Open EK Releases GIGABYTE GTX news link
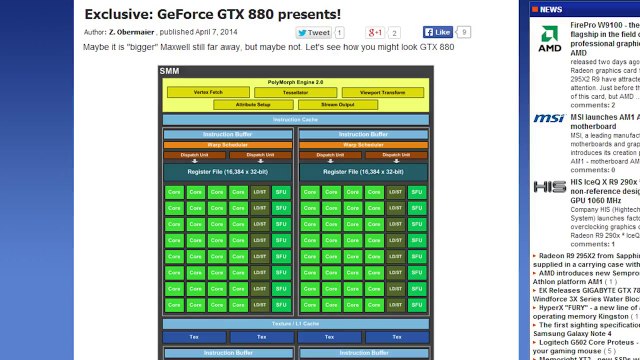Image resolution: width=640 pixels, height=360 pixels. pyautogui.click(x=587, y=295)
